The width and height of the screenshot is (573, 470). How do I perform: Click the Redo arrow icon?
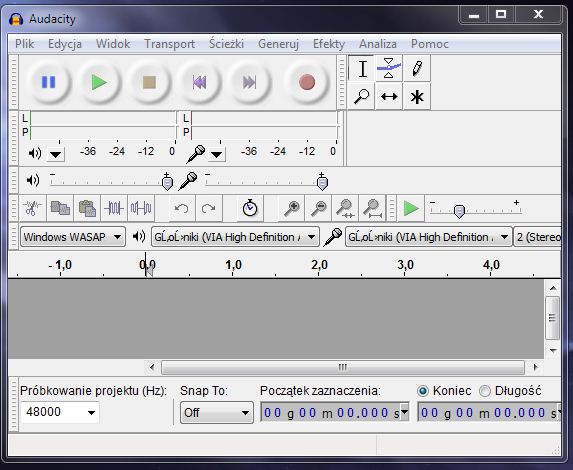209,208
